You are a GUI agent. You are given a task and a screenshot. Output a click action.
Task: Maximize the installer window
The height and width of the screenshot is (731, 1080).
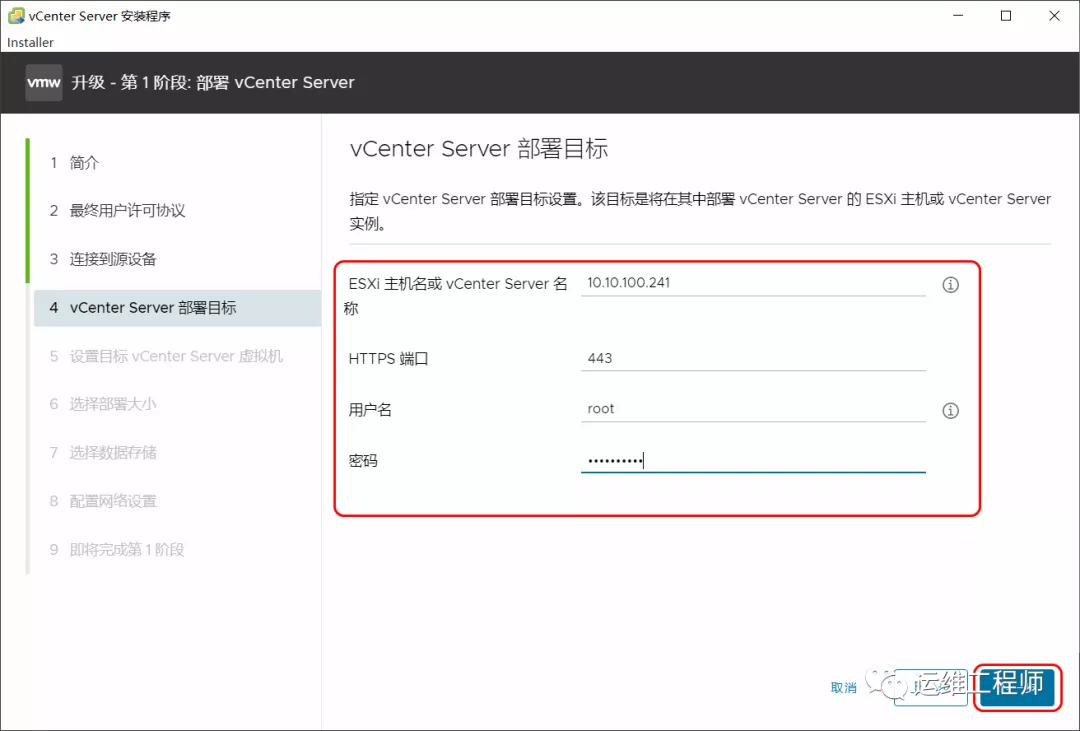[1006, 16]
